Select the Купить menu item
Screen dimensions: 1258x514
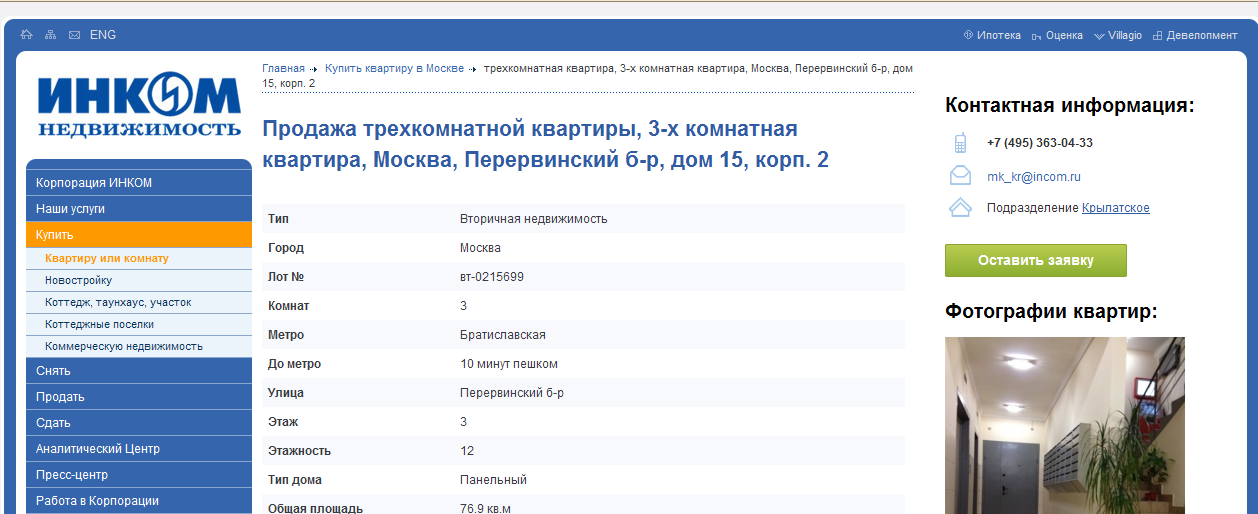[139, 235]
